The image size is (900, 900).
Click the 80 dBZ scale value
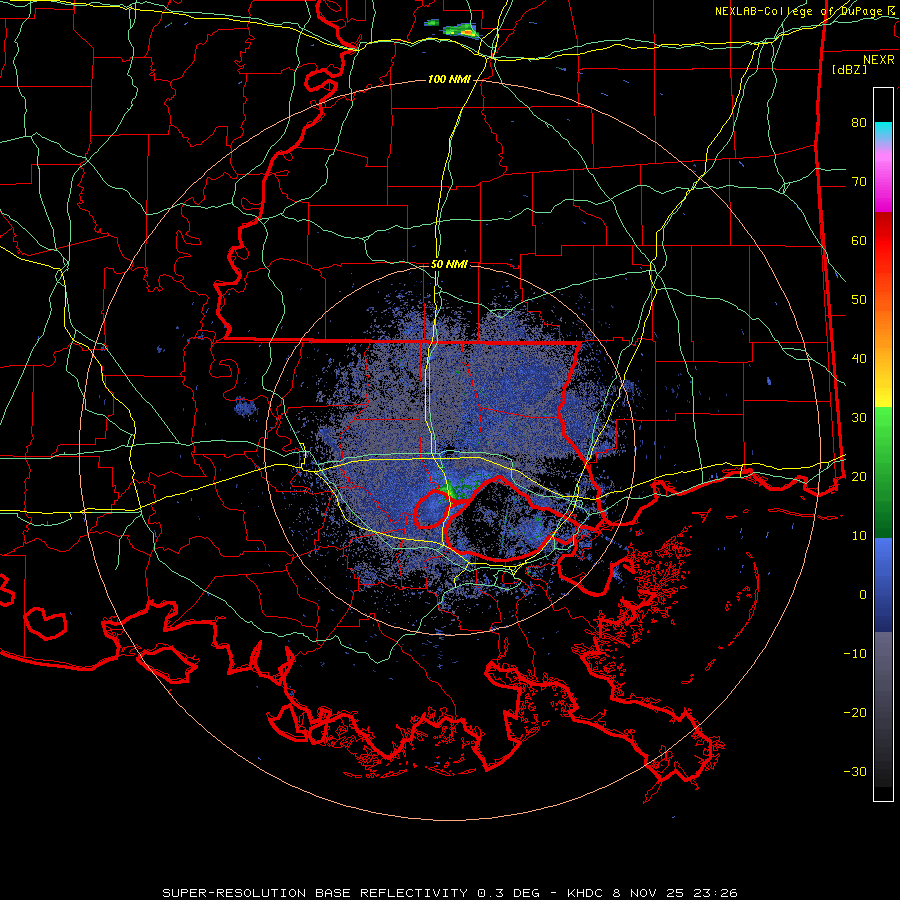859,123
